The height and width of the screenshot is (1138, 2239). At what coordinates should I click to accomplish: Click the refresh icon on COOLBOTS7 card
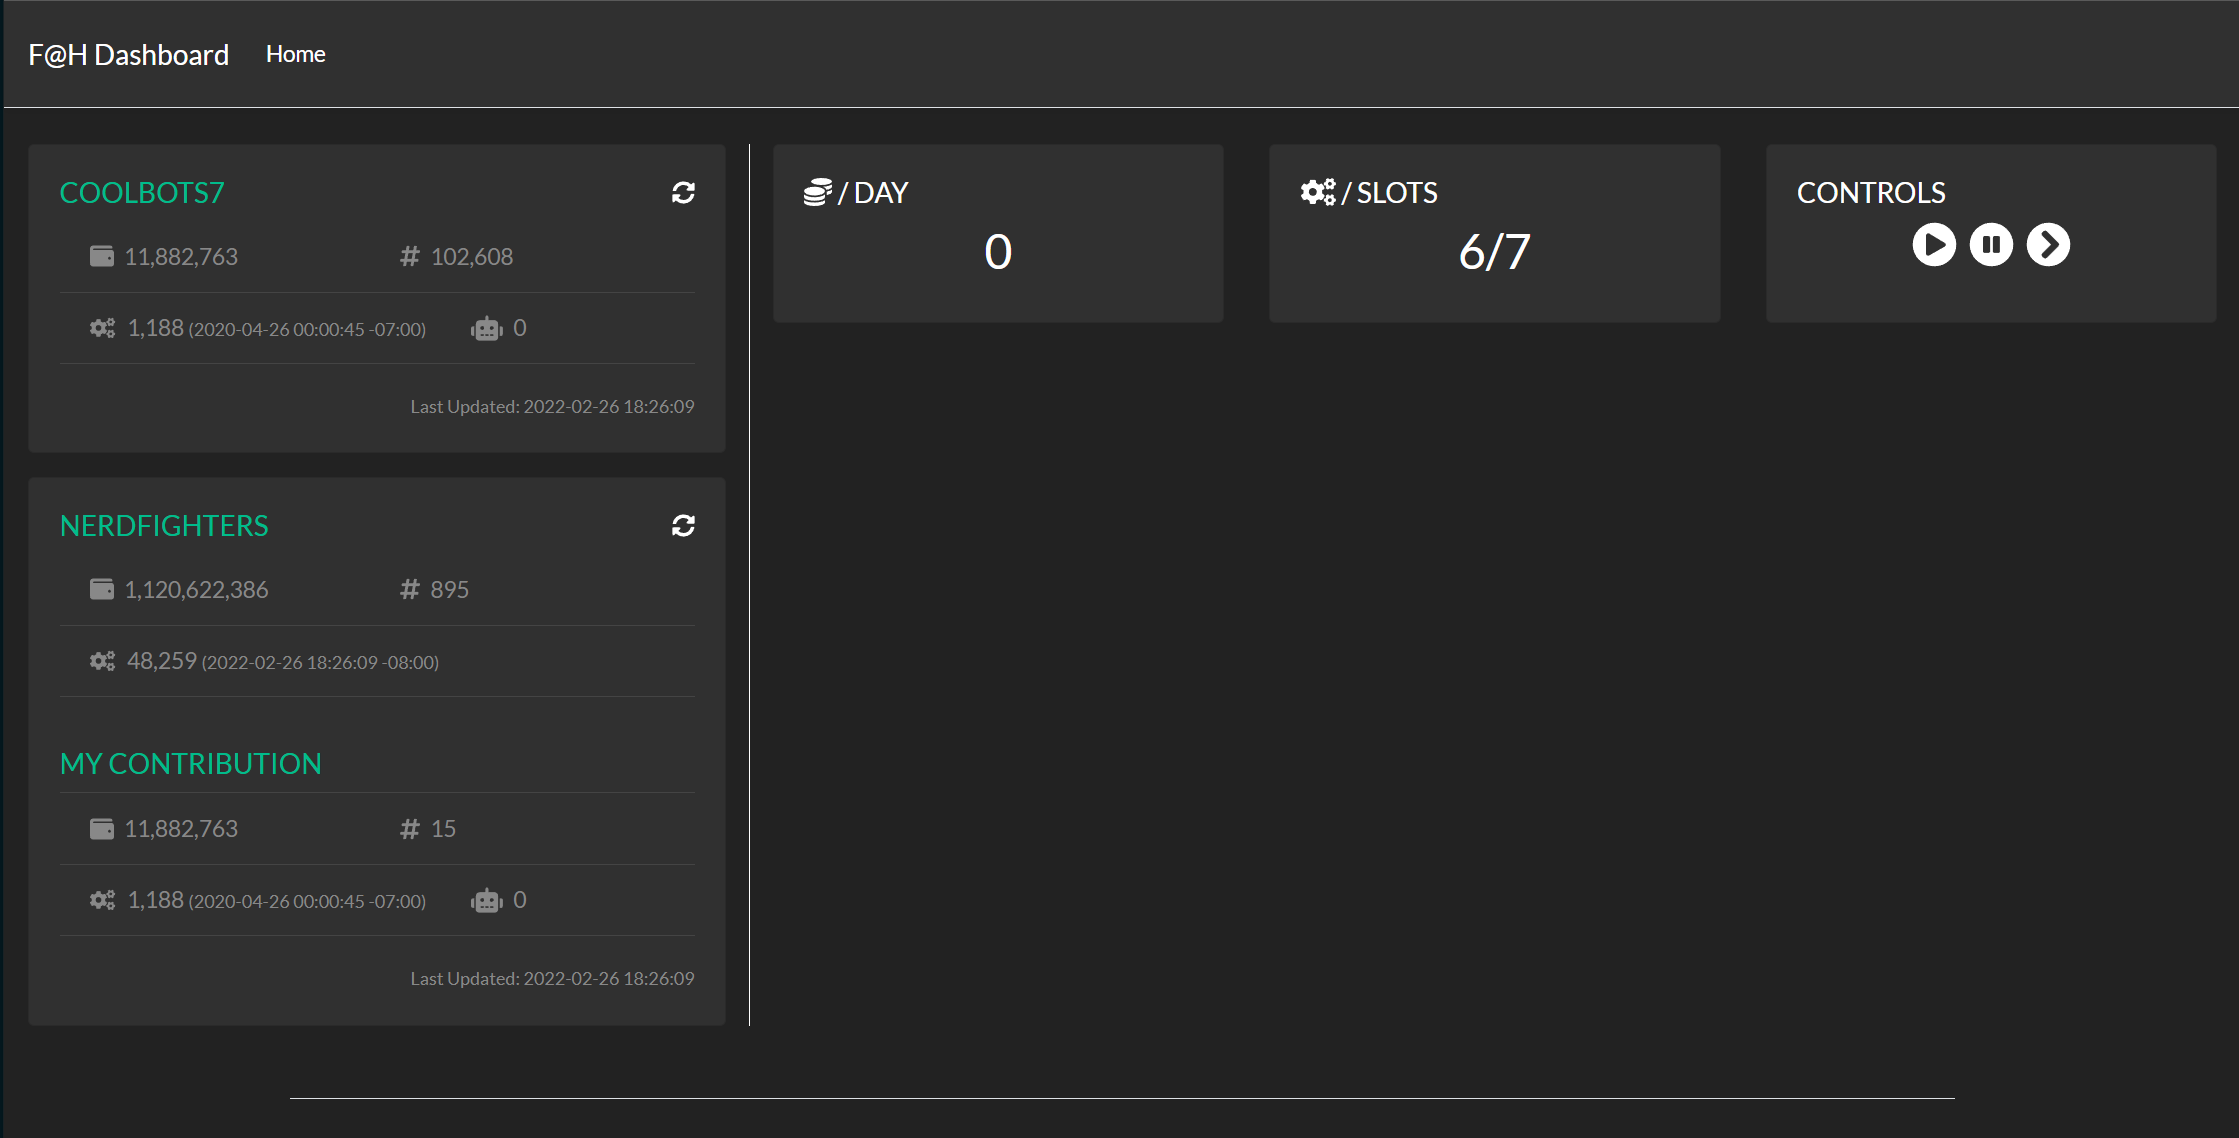(x=683, y=193)
